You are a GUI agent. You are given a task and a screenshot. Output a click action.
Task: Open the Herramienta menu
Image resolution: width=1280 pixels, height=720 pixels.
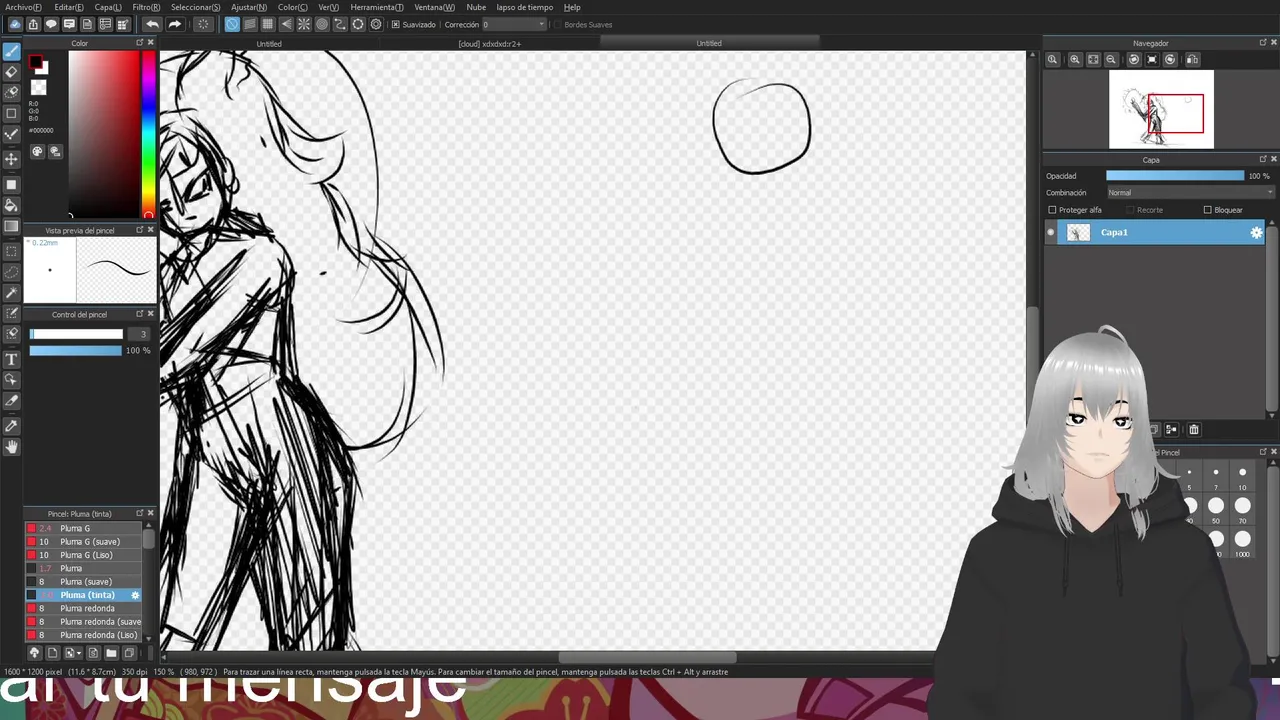[x=377, y=7]
